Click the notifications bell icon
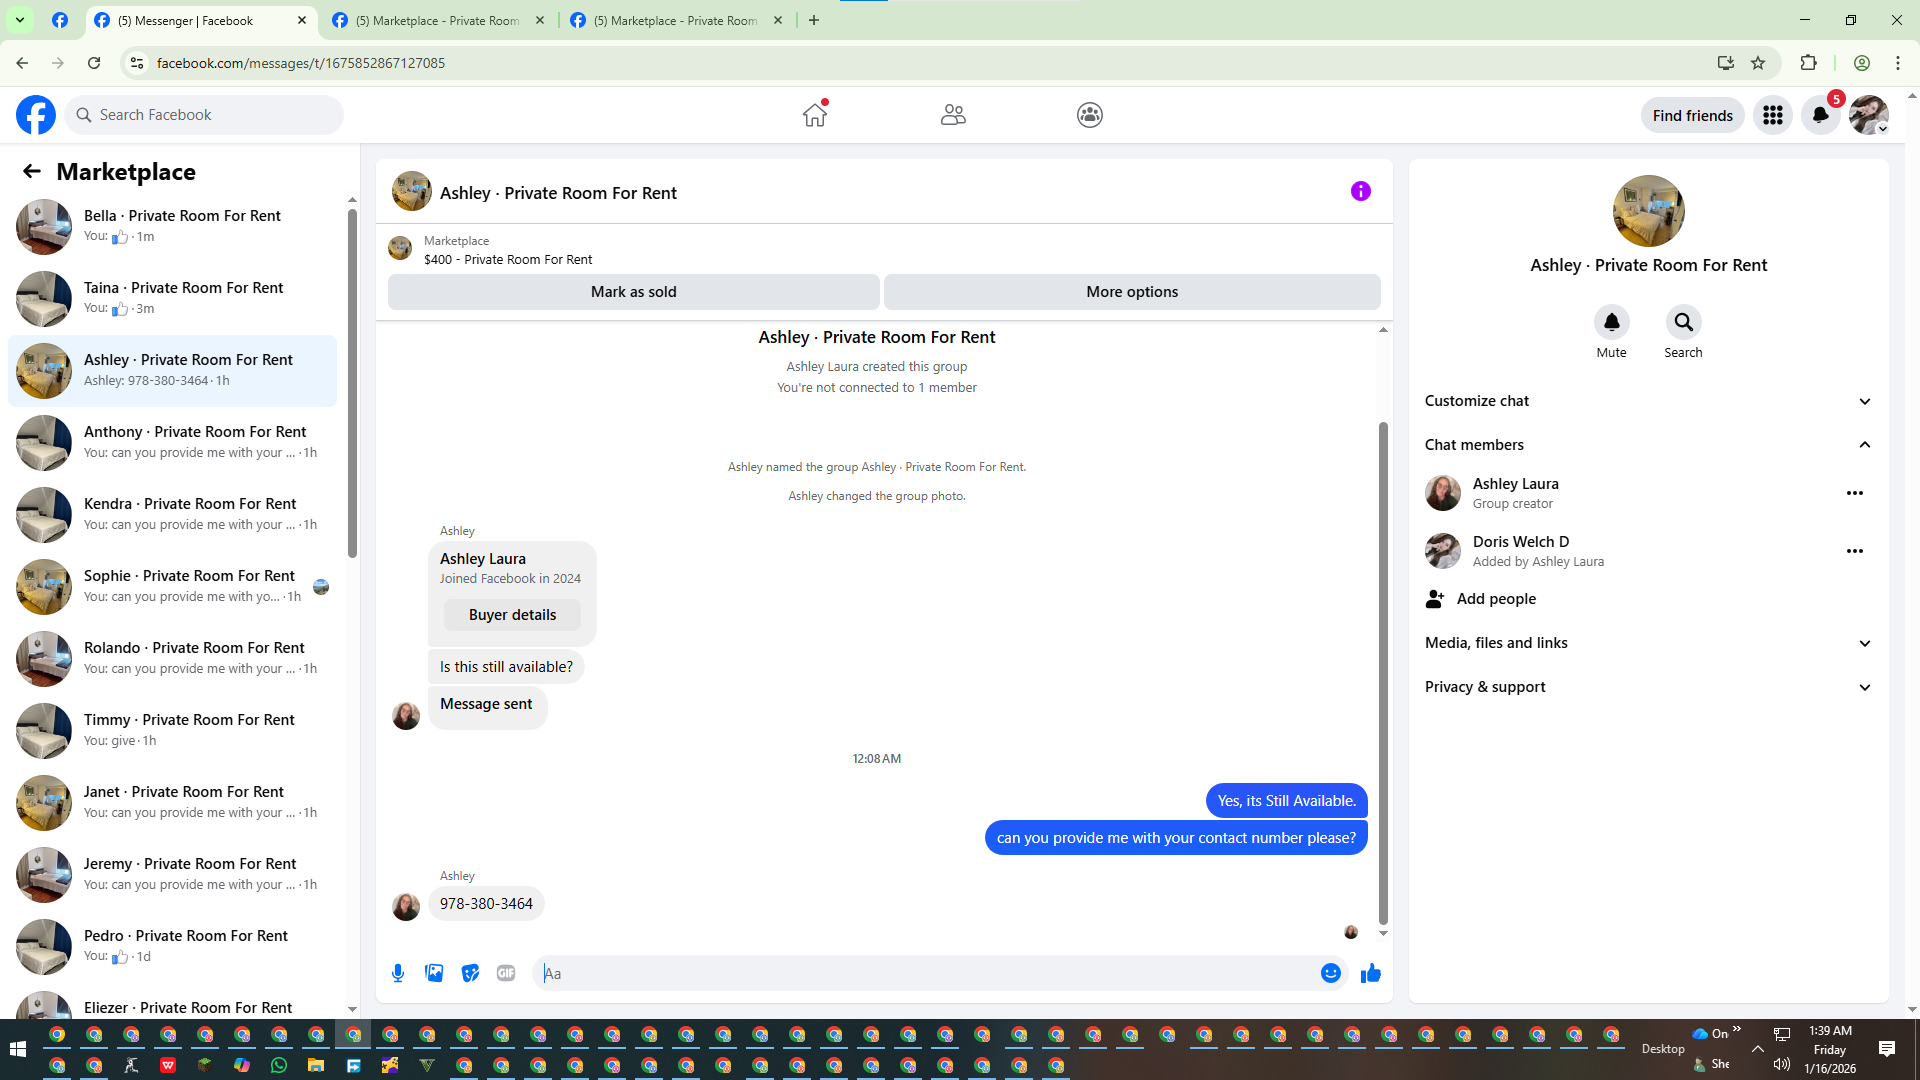The width and height of the screenshot is (1920, 1080). (1820, 115)
